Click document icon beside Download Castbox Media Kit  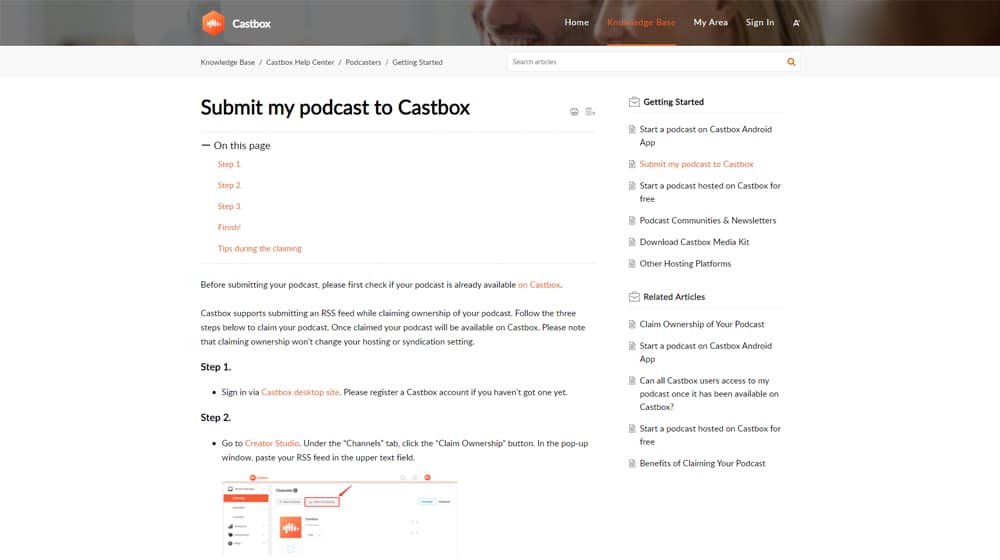632,242
